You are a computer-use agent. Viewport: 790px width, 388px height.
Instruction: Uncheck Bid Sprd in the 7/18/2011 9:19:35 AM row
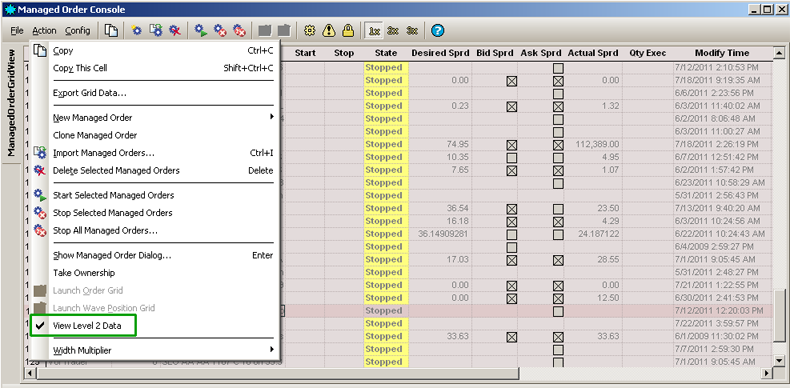pyautogui.click(x=512, y=81)
